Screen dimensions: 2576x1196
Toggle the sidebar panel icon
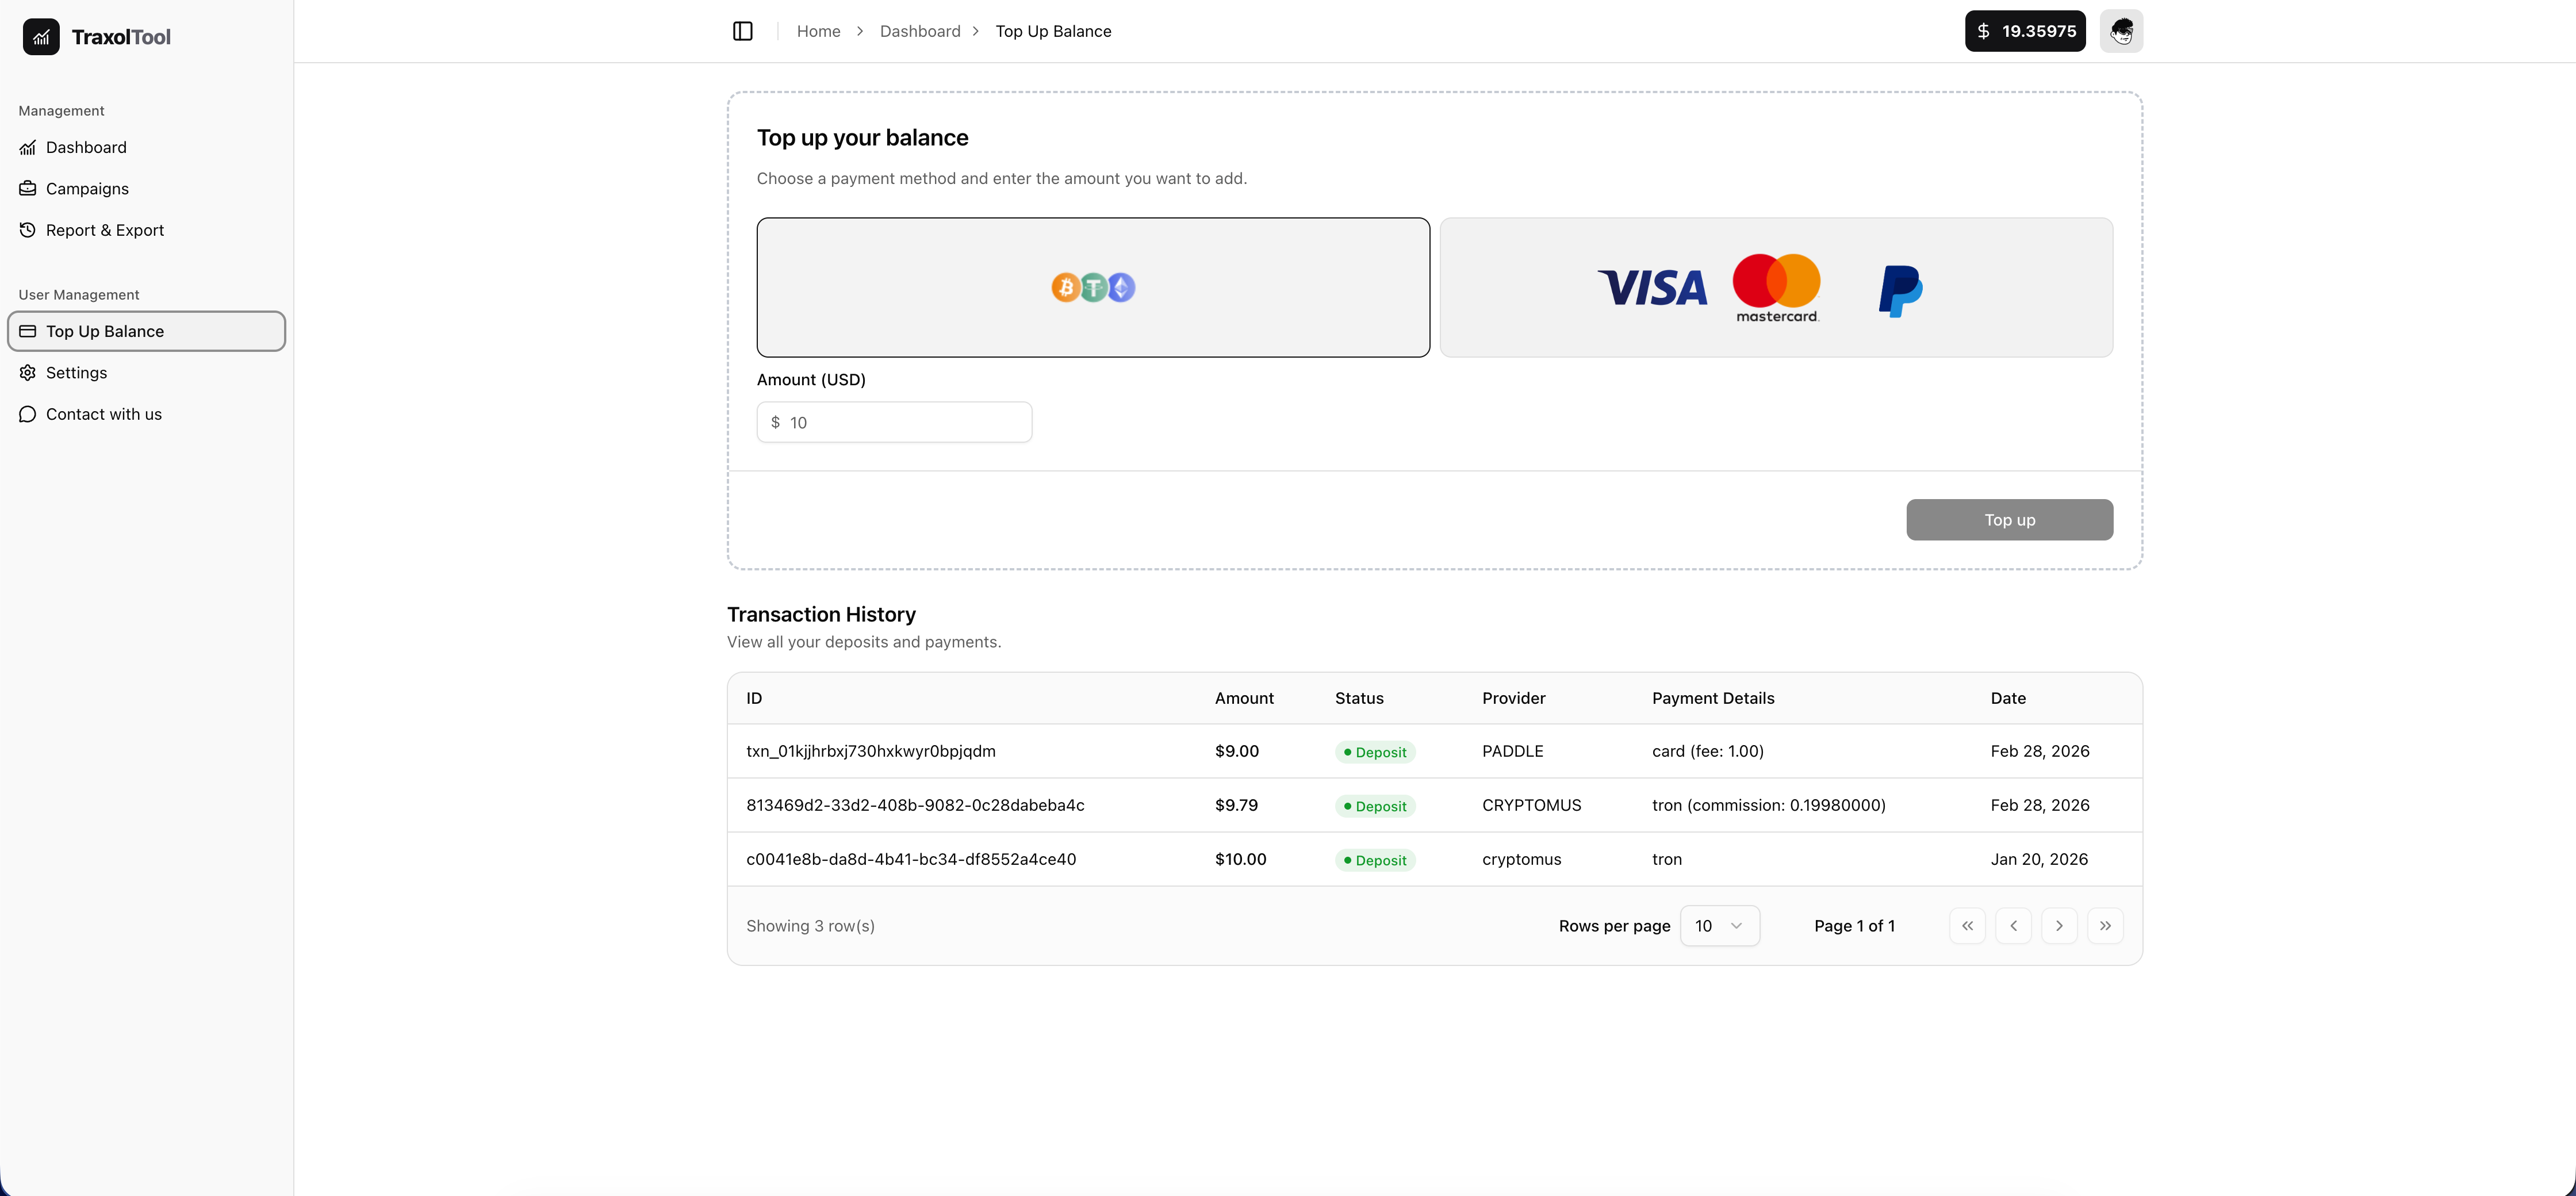tap(742, 31)
